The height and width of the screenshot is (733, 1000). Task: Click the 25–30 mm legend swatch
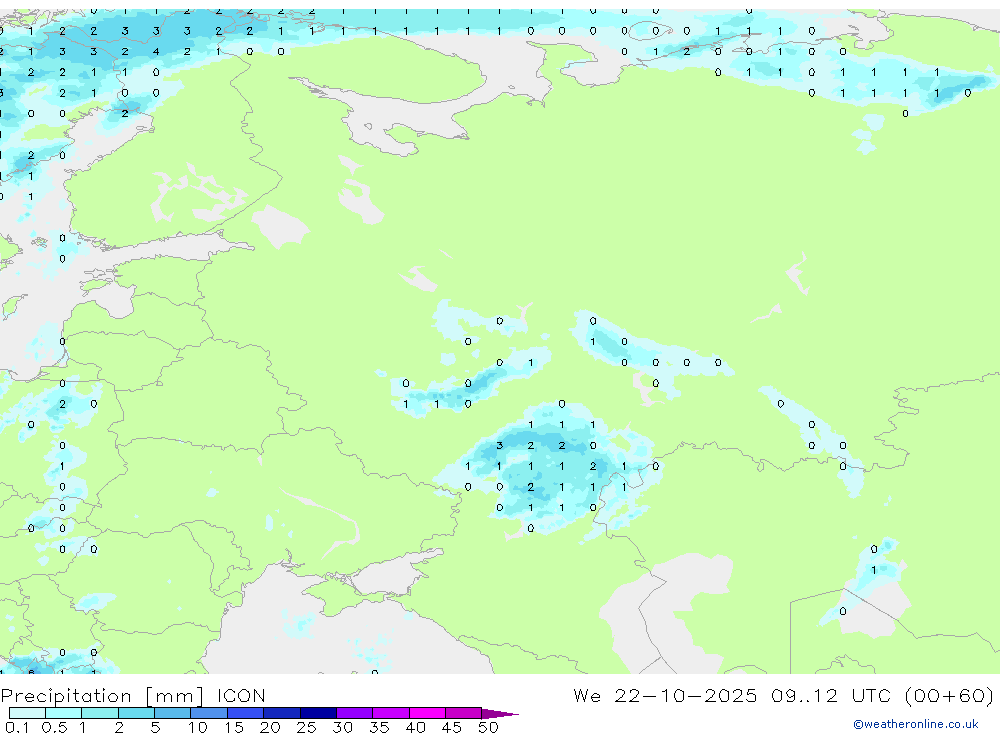tap(318, 713)
